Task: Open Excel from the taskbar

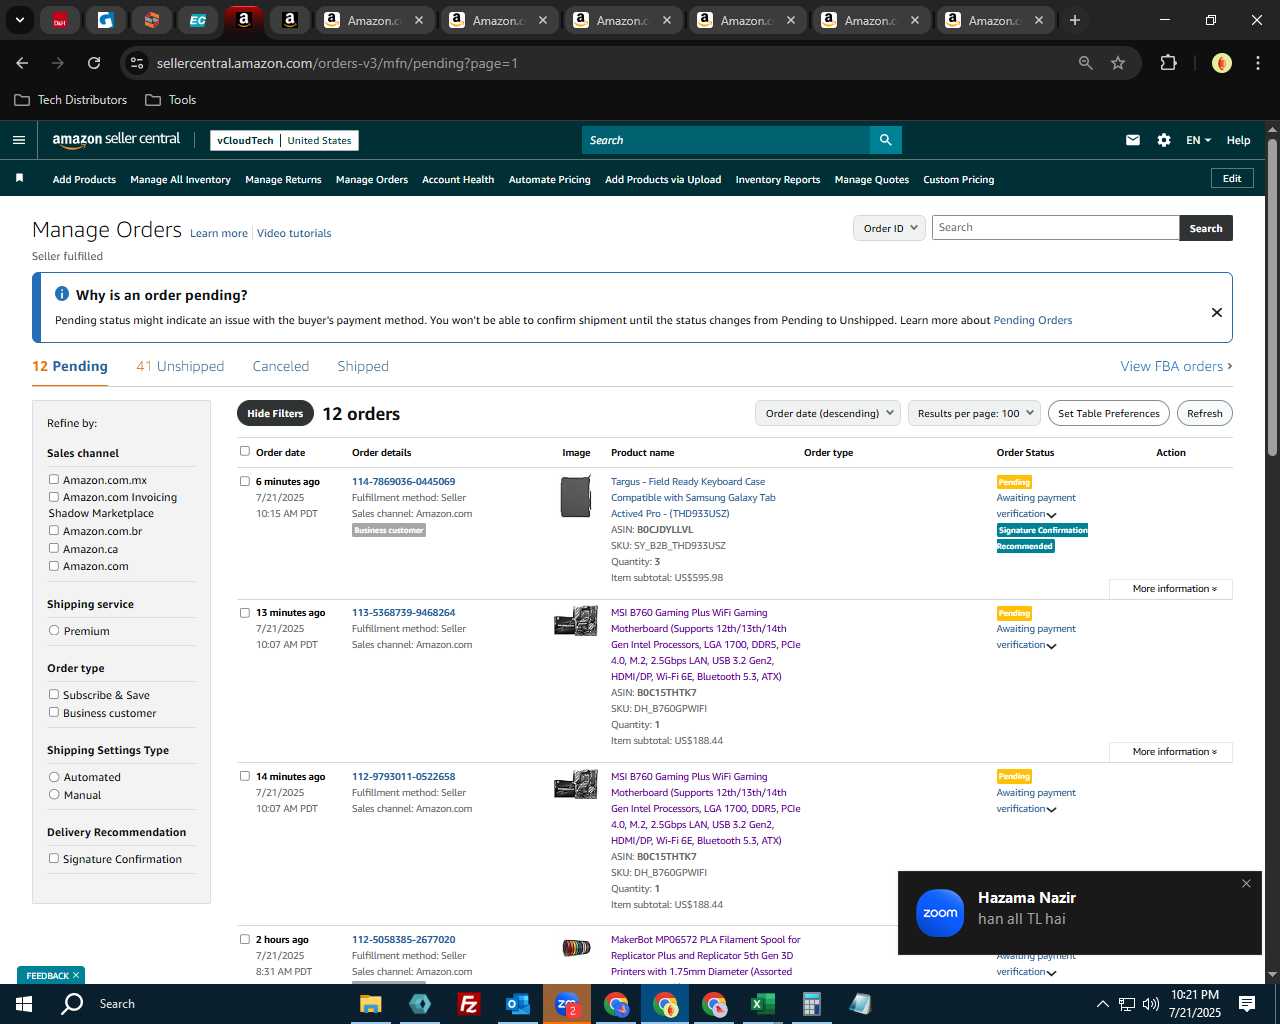Action: 762,1004
